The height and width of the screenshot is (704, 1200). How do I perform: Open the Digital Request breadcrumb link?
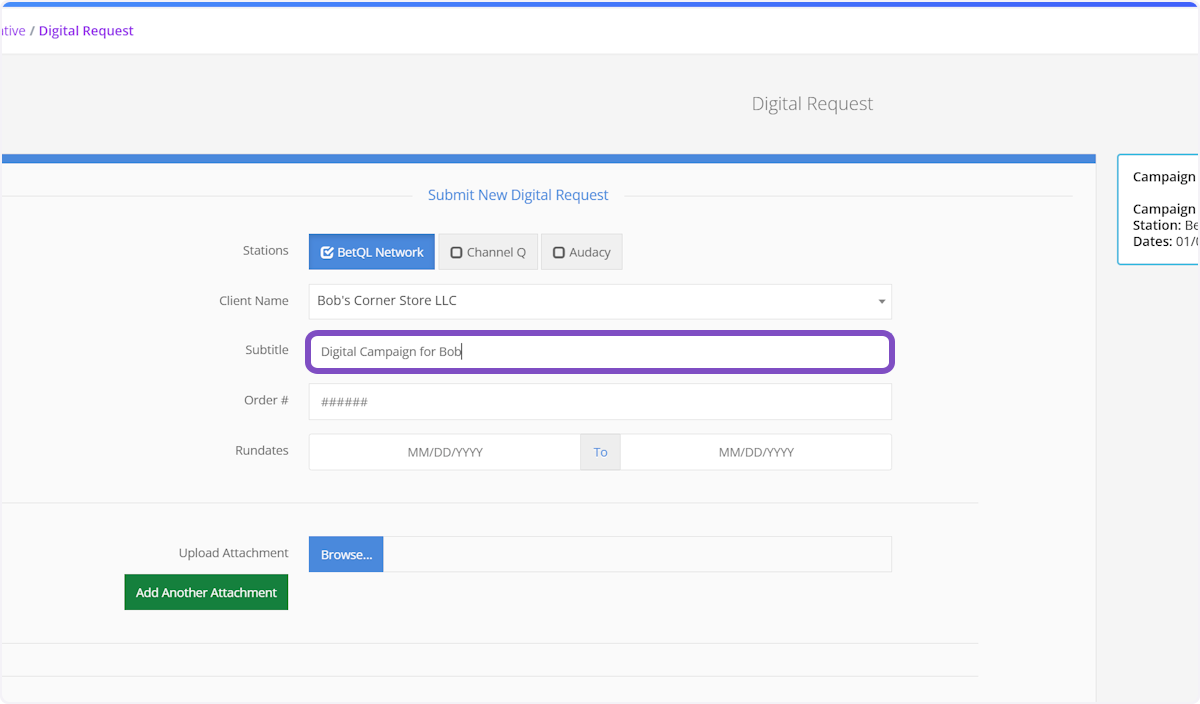(x=86, y=31)
